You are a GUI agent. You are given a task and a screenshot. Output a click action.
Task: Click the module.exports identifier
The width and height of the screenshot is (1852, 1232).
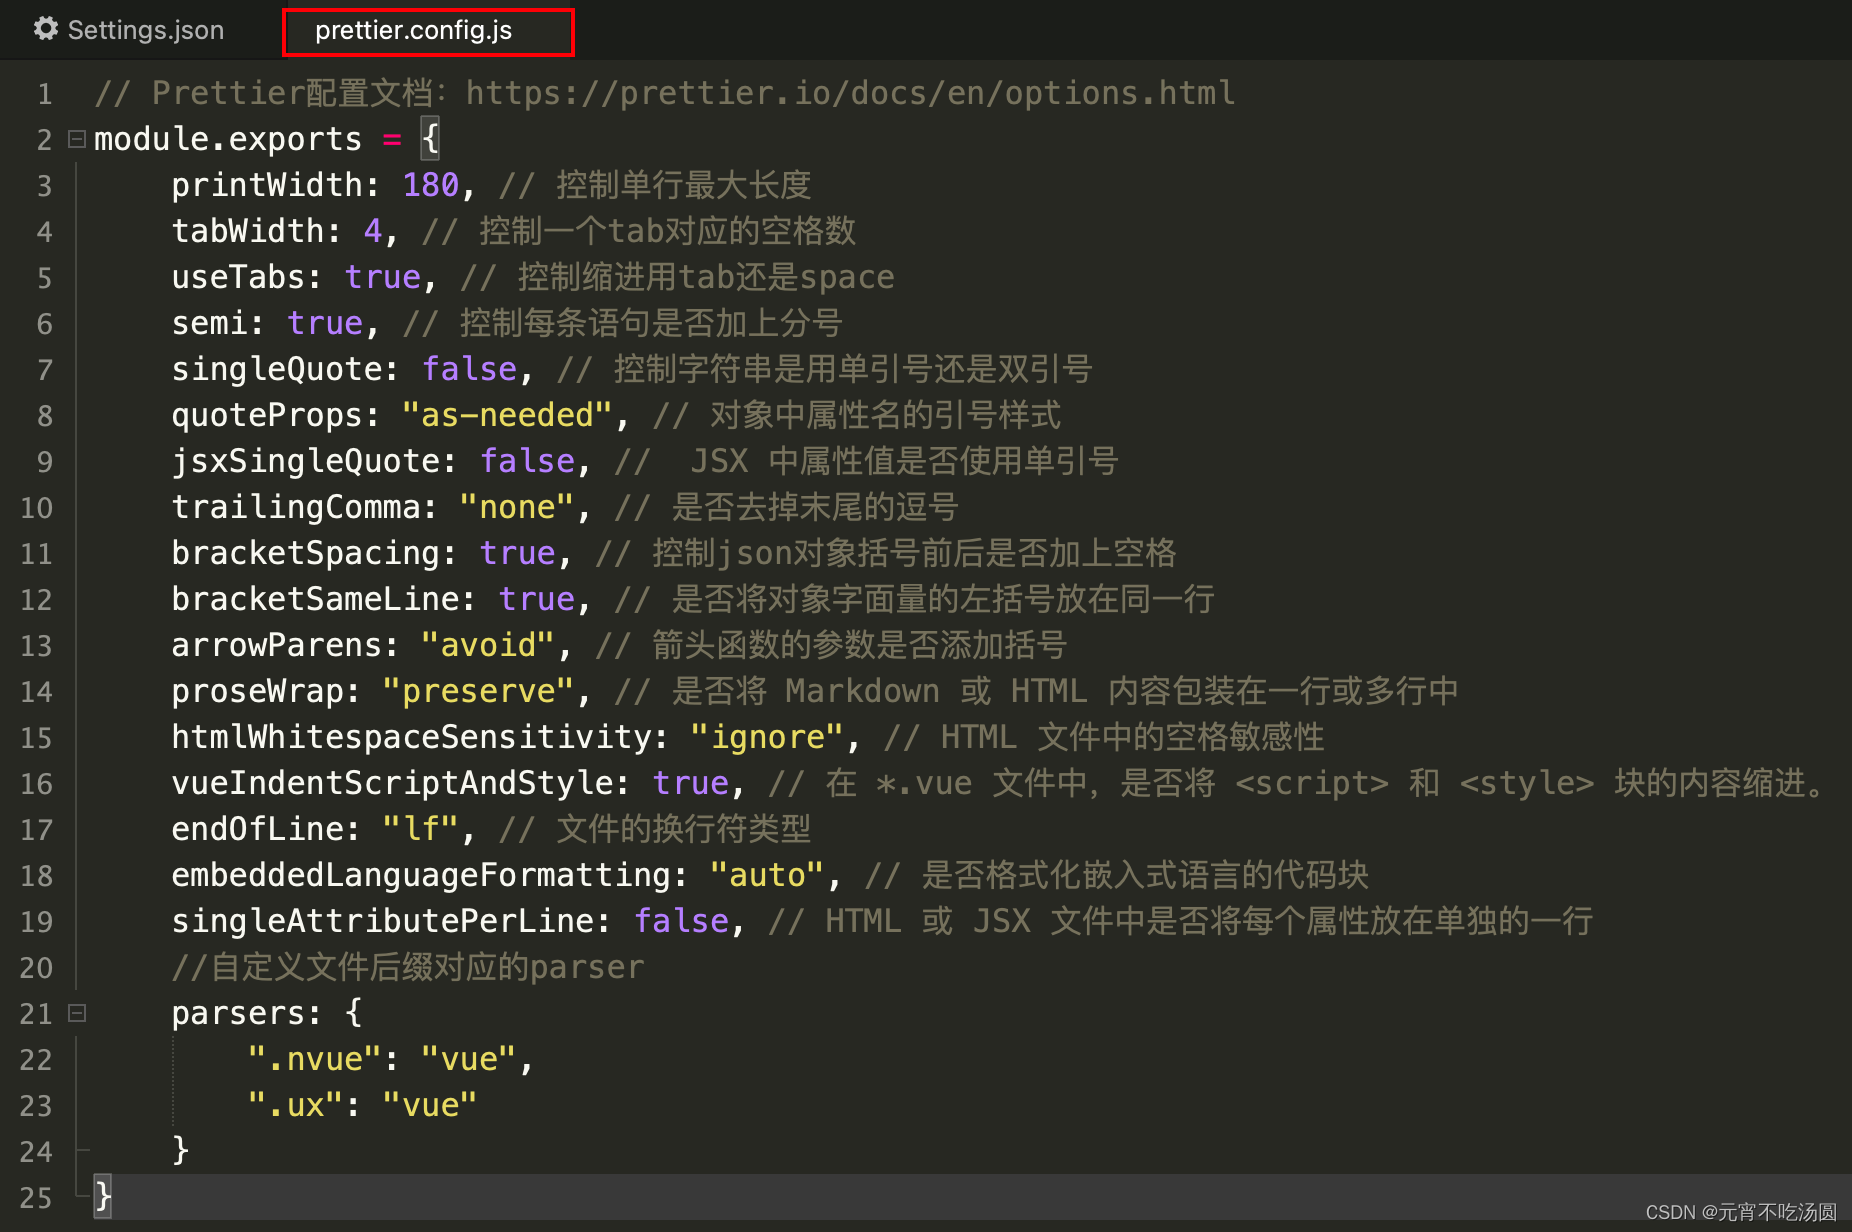point(228,139)
